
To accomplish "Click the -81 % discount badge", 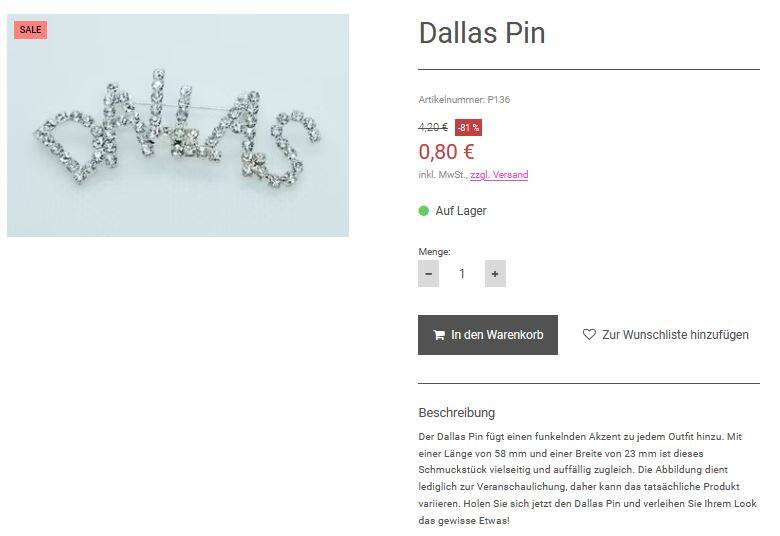I will (468, 127).
